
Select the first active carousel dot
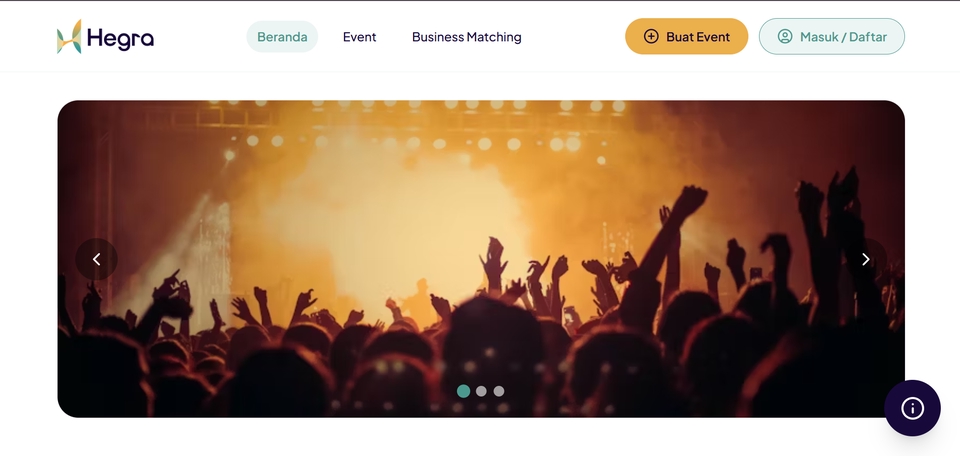tap(463, 391)
